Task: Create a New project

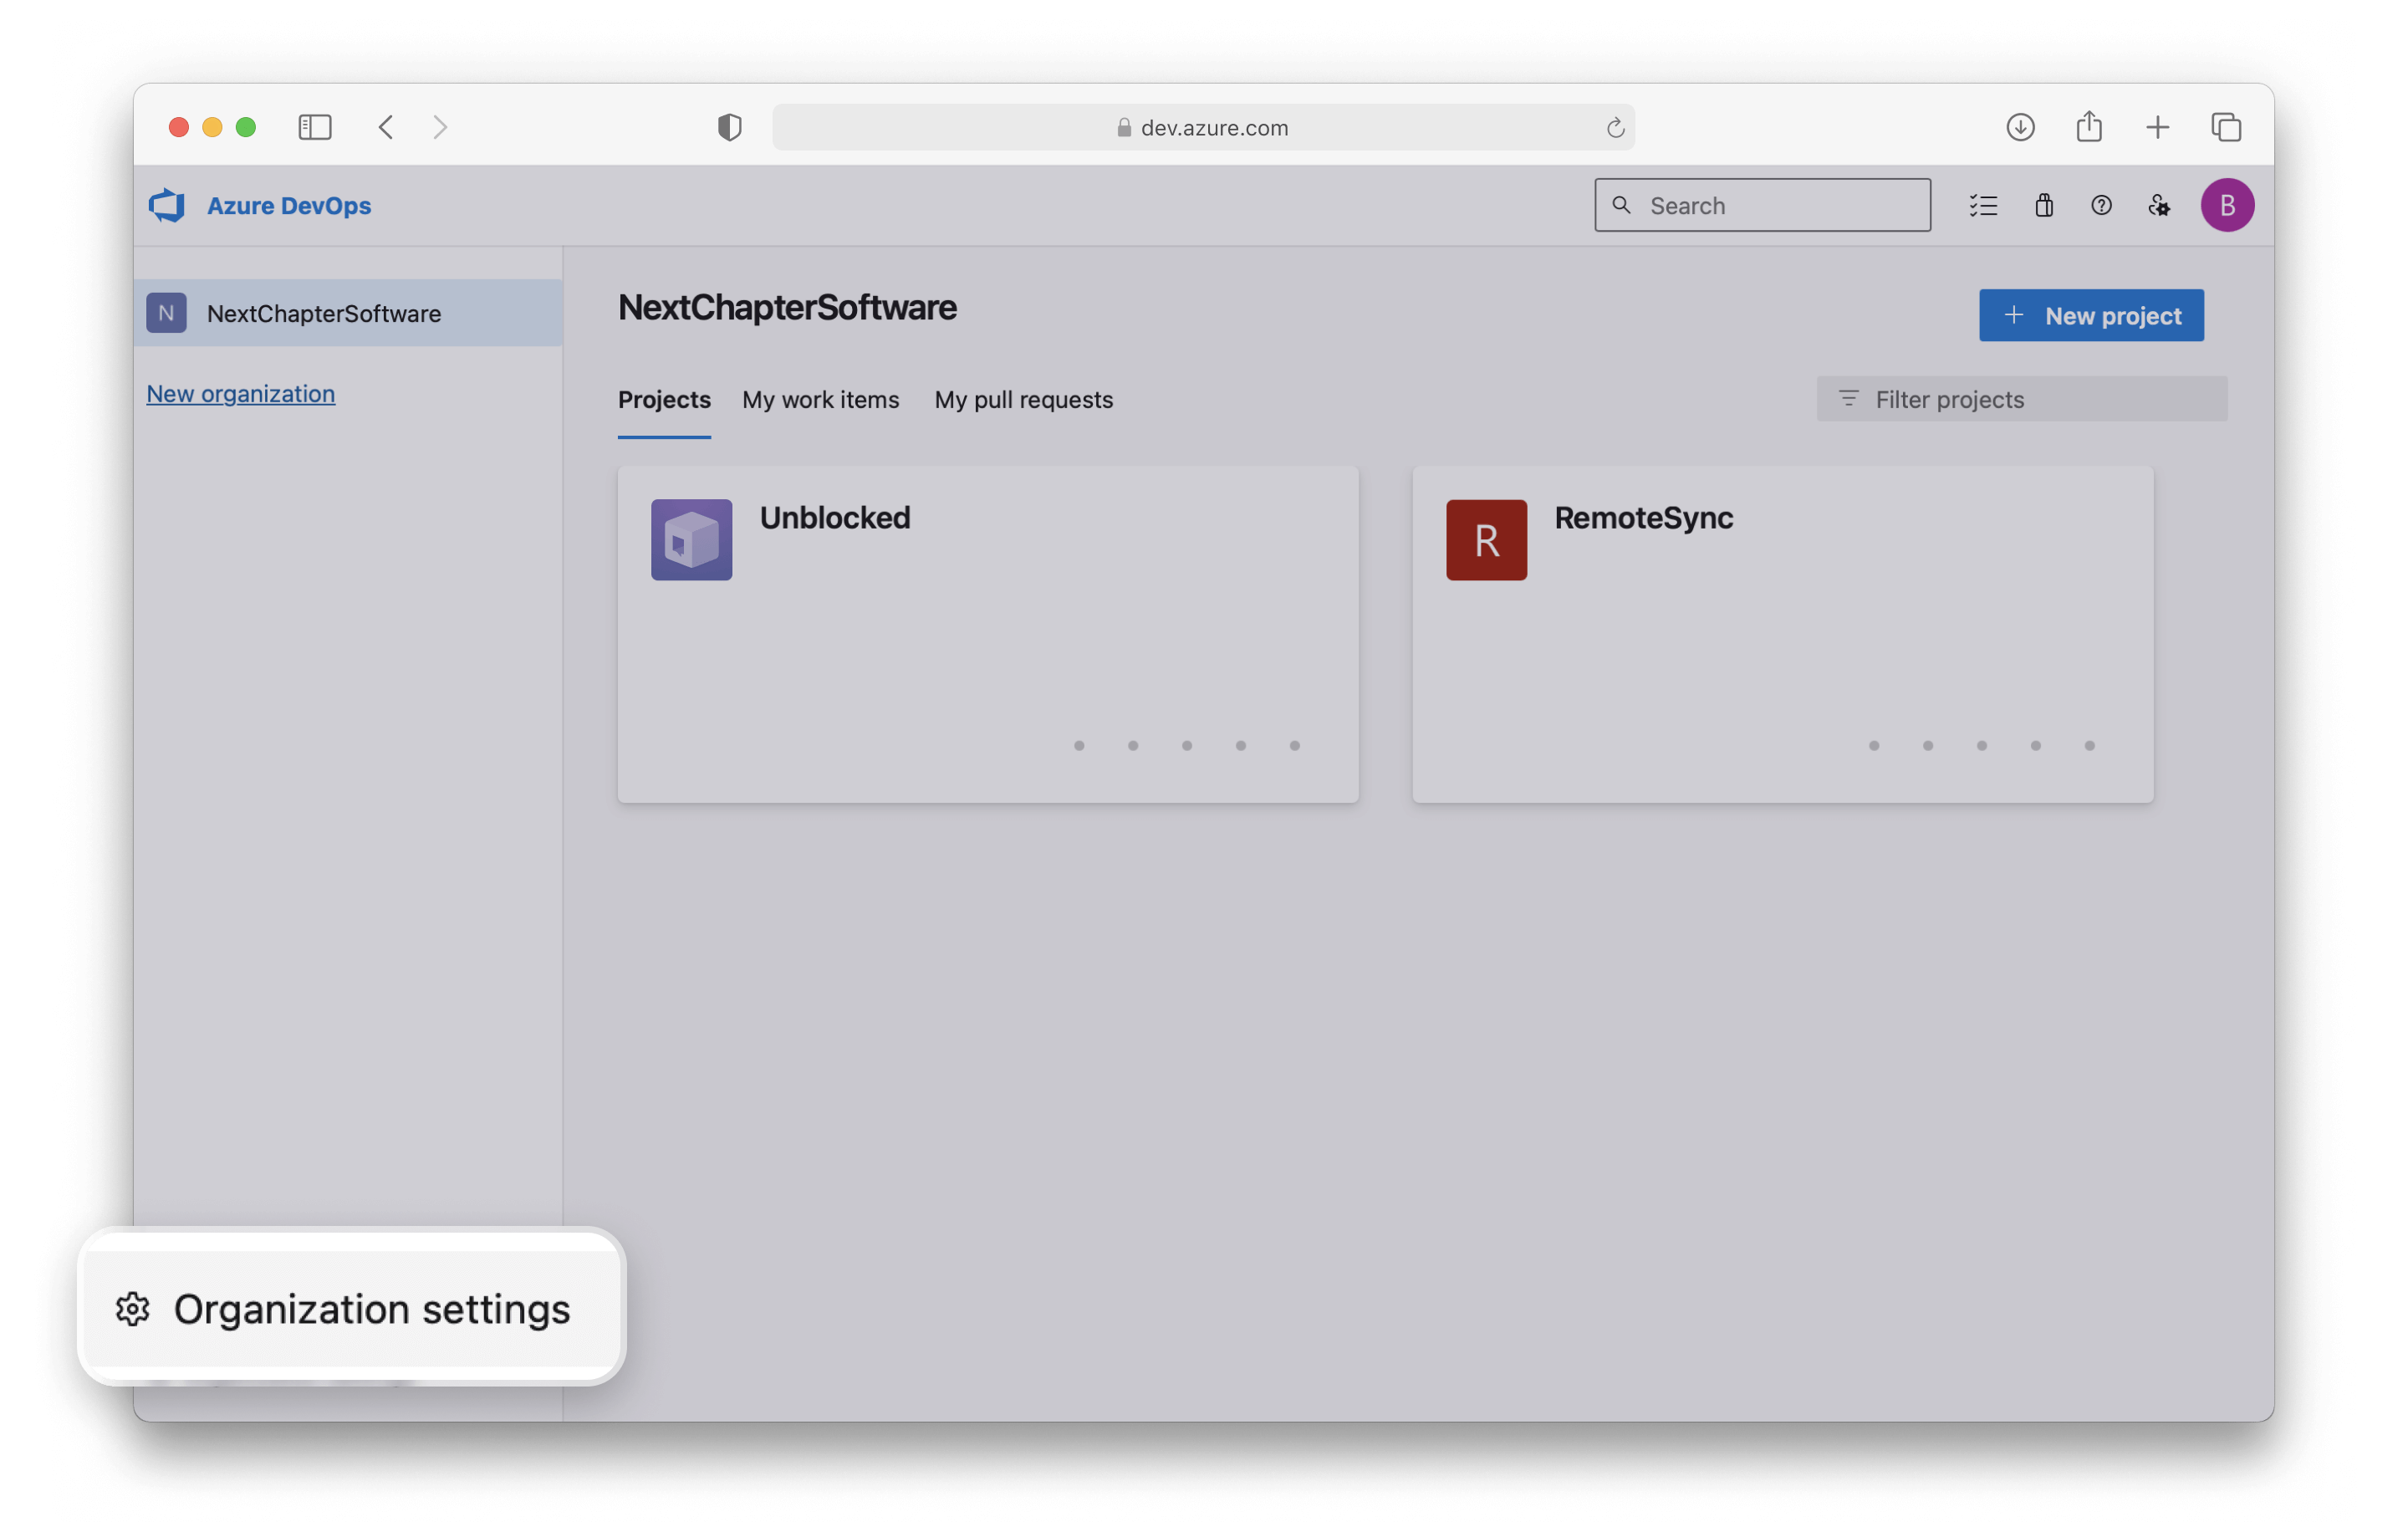Action: pos(2091,315)
